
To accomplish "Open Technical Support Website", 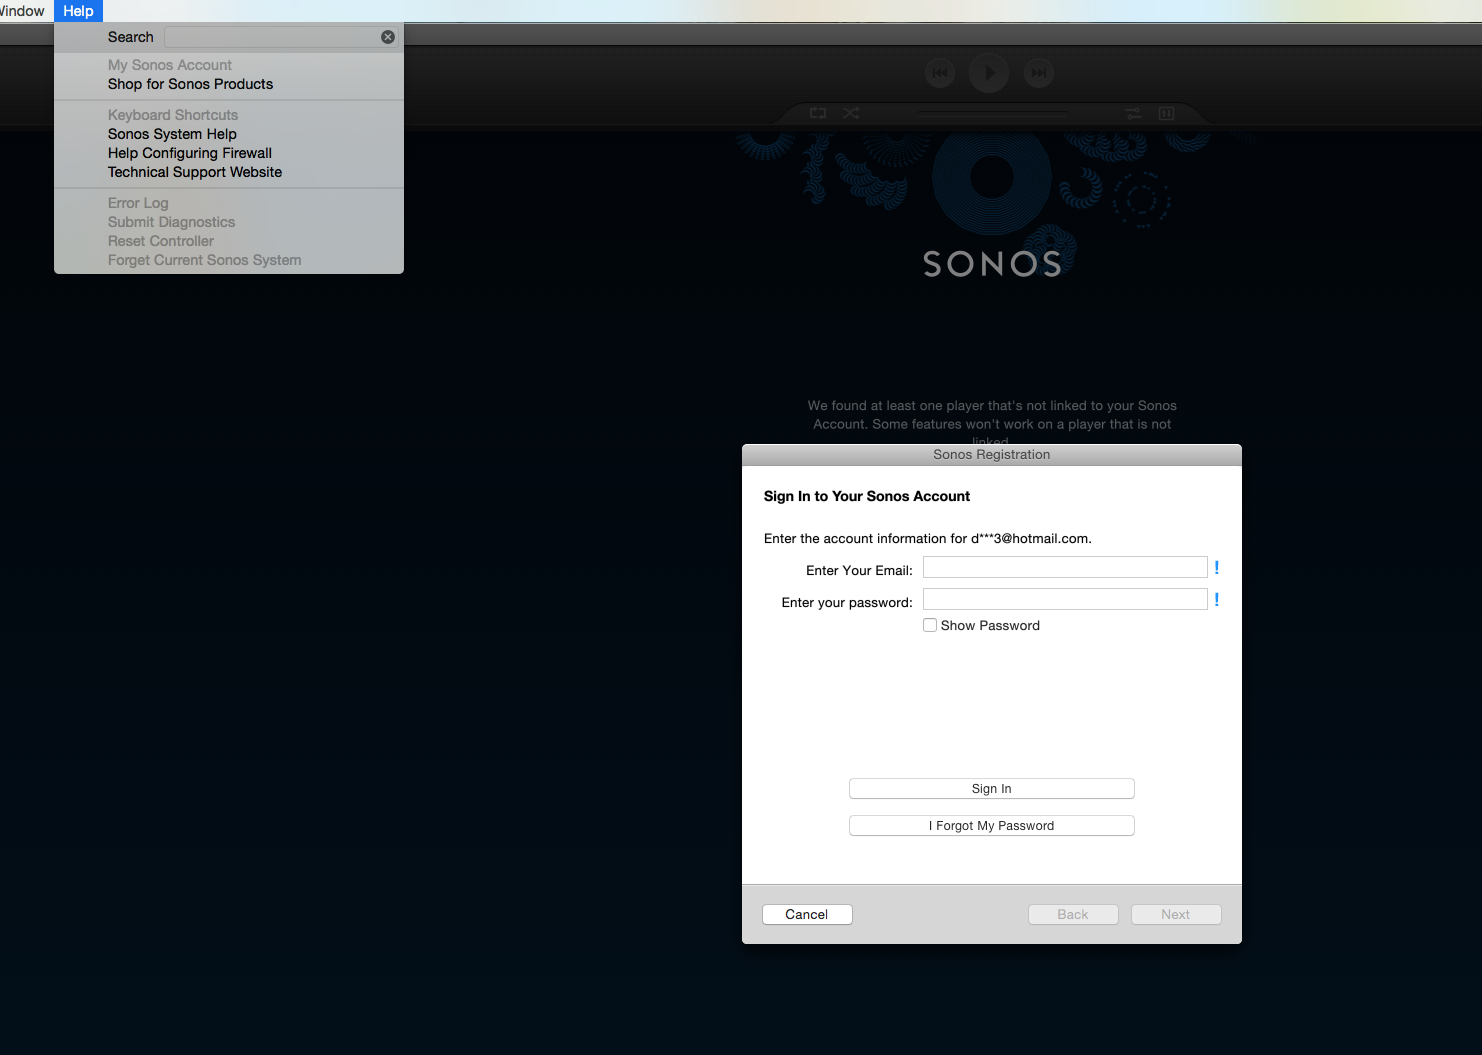I will pos(195,172).
